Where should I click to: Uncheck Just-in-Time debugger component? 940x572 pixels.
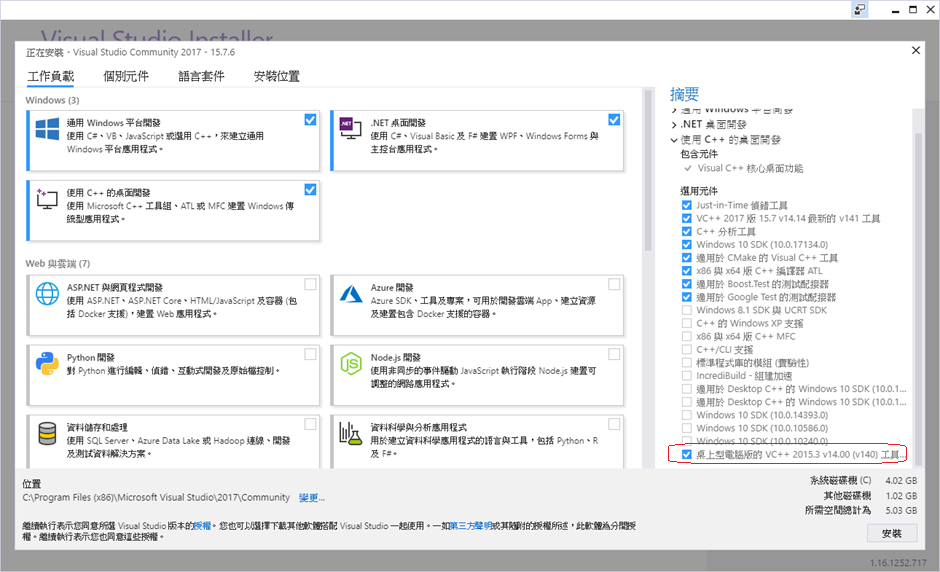pyautogui.click(x=686, y=205)
